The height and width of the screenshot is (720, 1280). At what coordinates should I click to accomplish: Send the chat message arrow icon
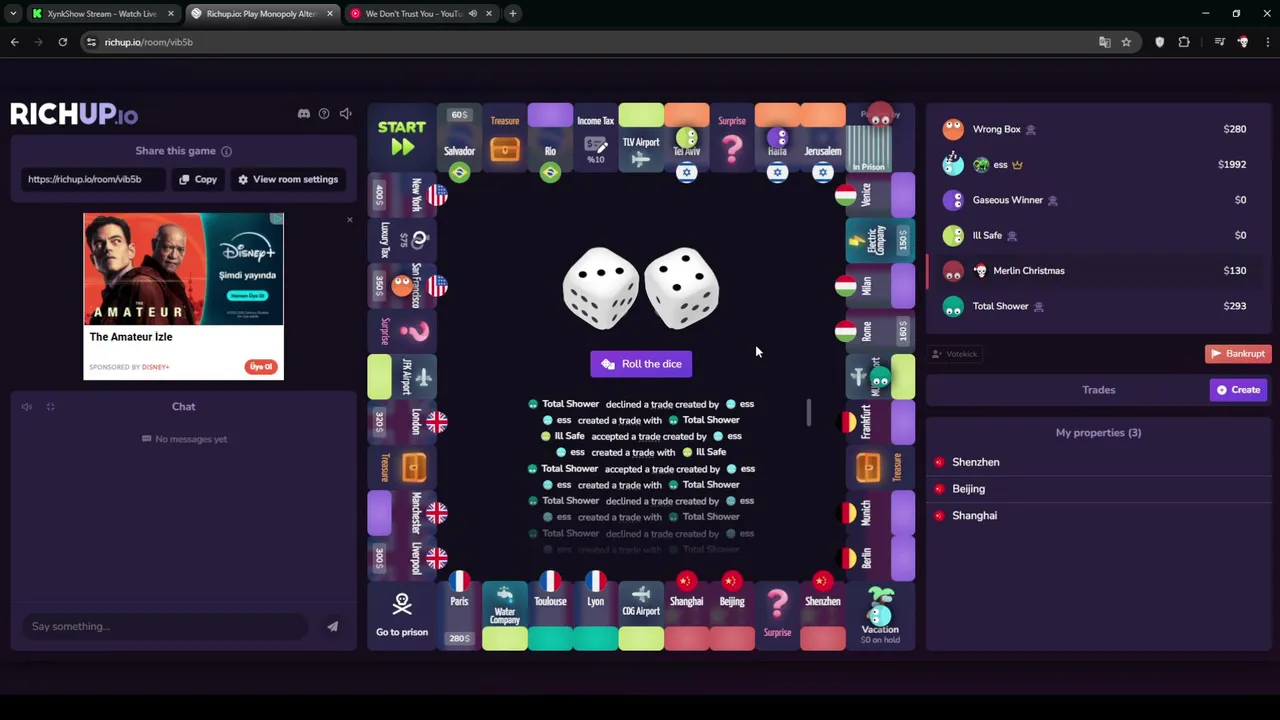point(332,626)
